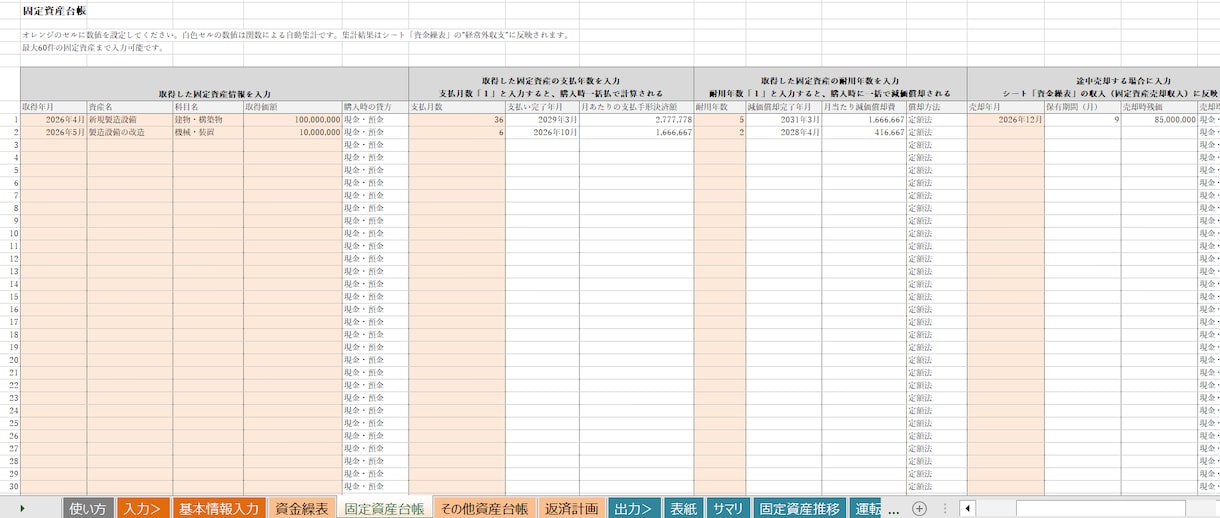Click the sheet tab scroll arrow
This screenshot has height=518, width=1220.
[x=22, y=508]
